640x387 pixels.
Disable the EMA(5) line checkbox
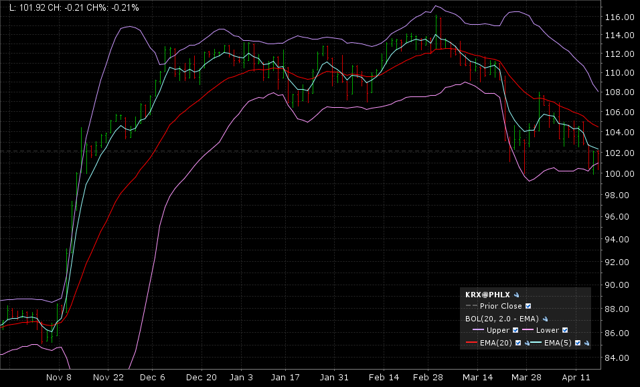tap(578, 343)
